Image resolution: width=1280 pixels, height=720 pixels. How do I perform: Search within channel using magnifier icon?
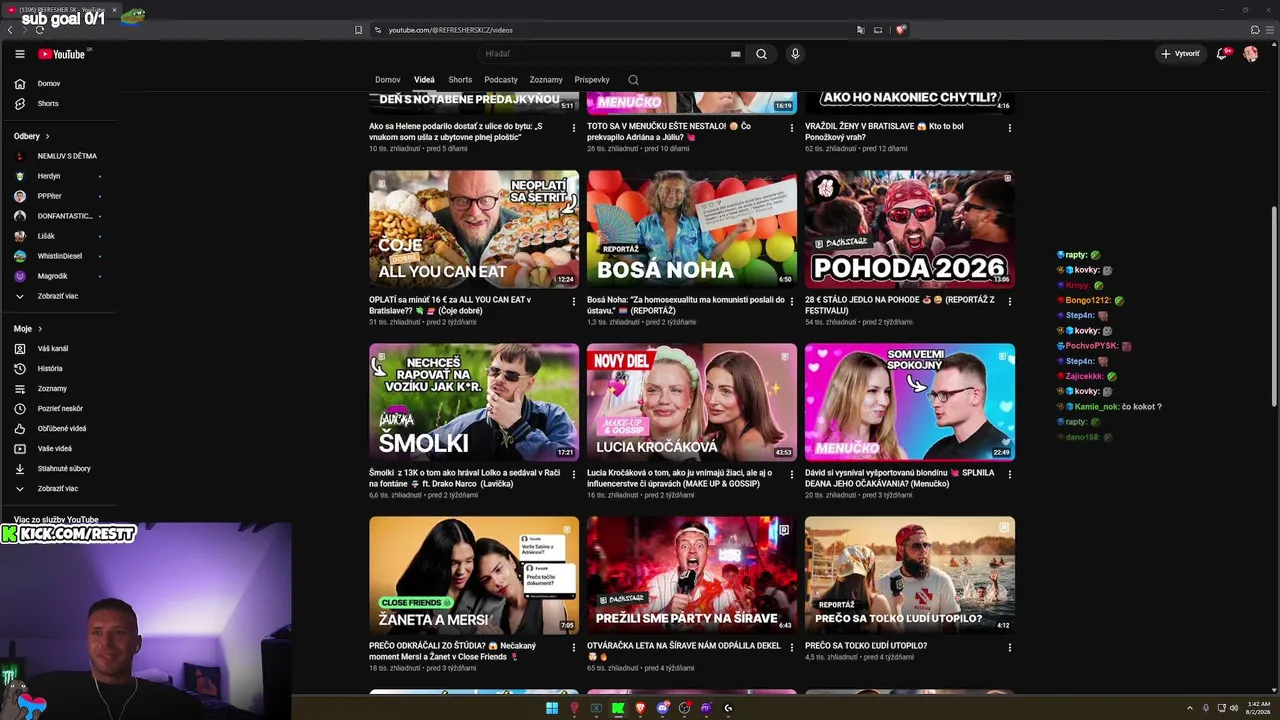(x=633, y=80)
